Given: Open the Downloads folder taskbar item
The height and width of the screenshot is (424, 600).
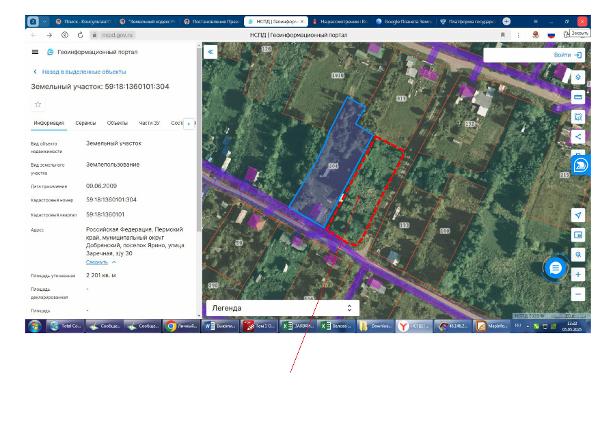Looking at the screenshot, I should (375, 326).
